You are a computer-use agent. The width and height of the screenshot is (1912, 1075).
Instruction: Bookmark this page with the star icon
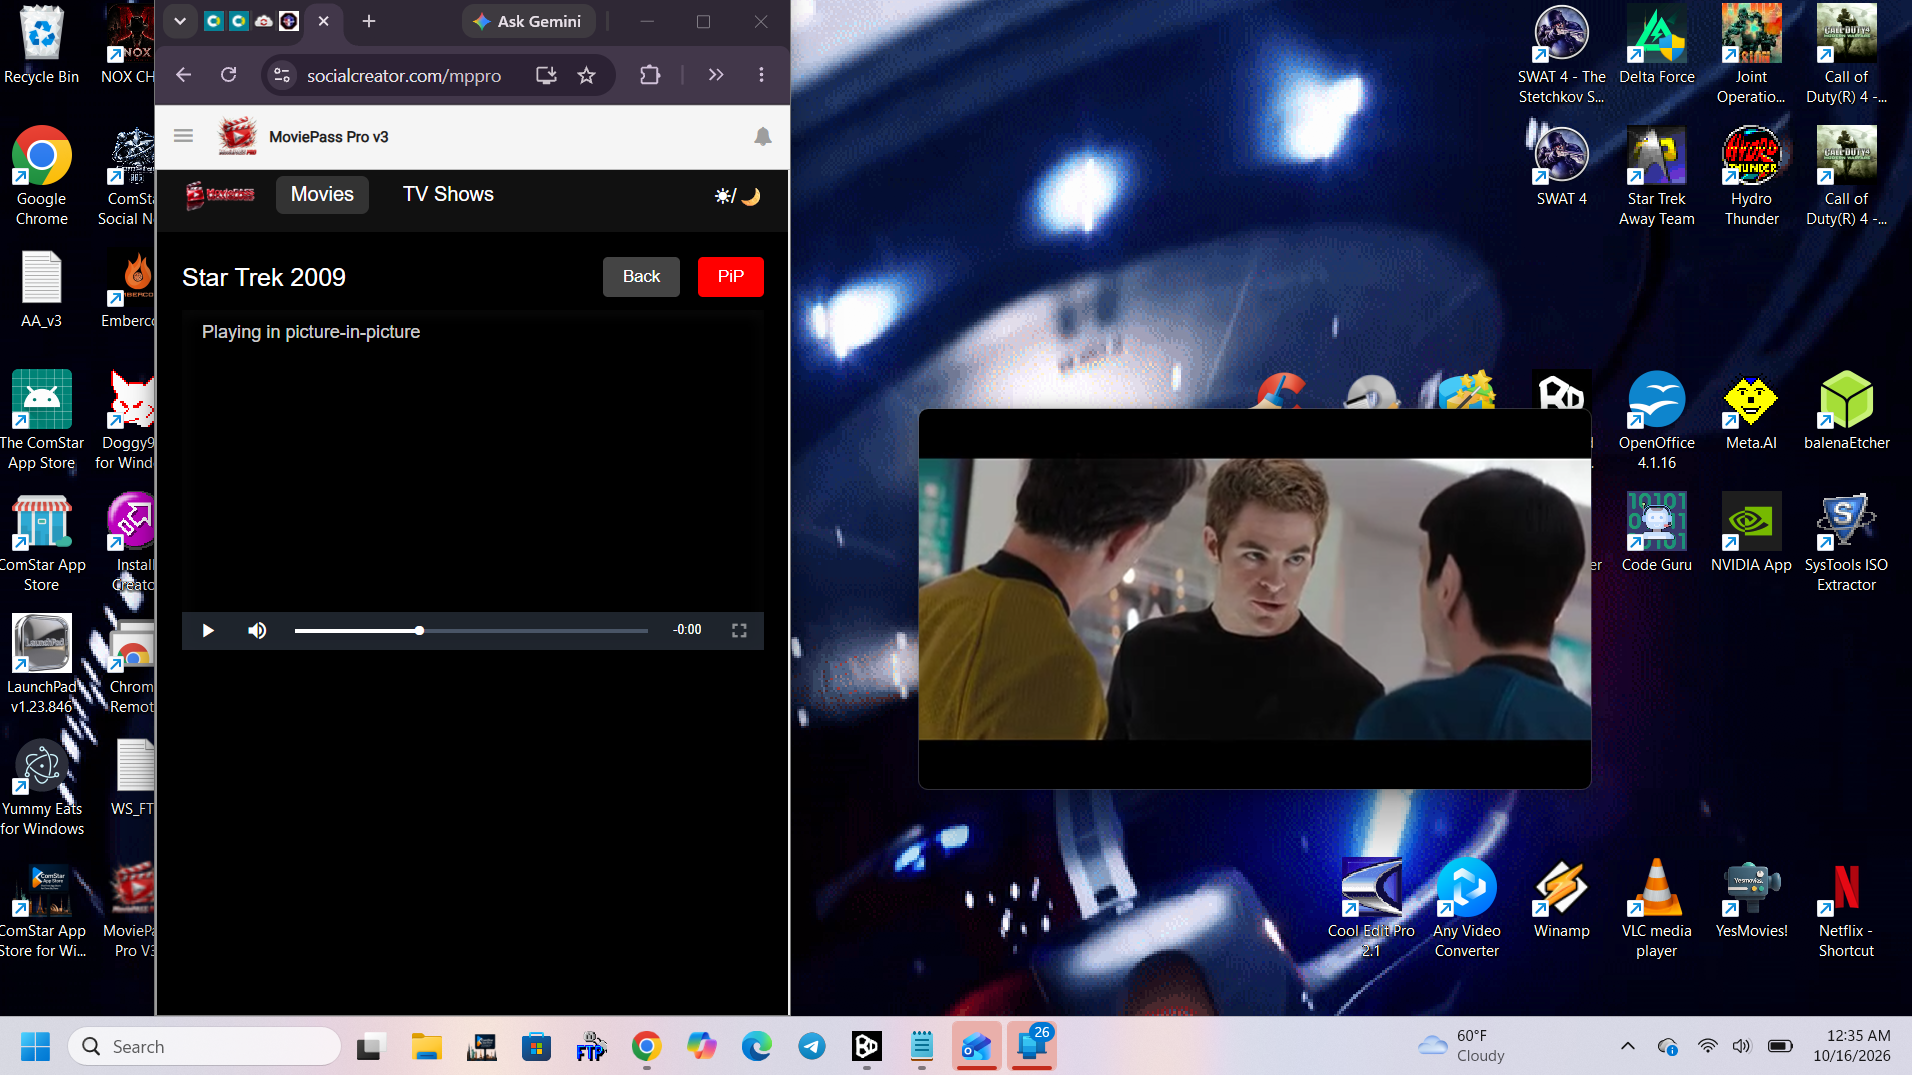(587, 75)
